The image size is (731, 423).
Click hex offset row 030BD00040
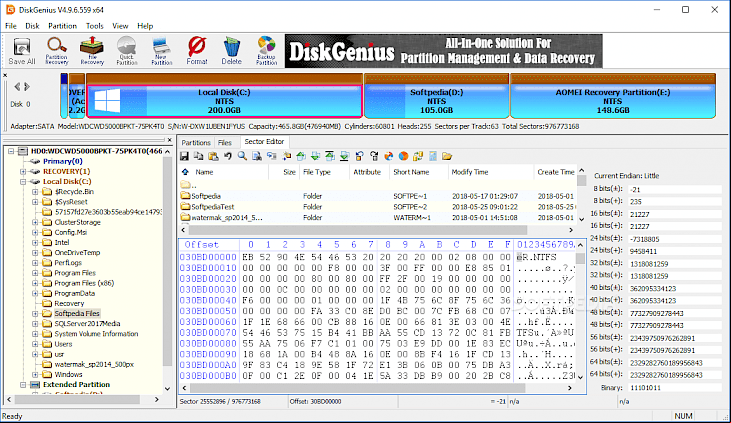coord(208,300)
